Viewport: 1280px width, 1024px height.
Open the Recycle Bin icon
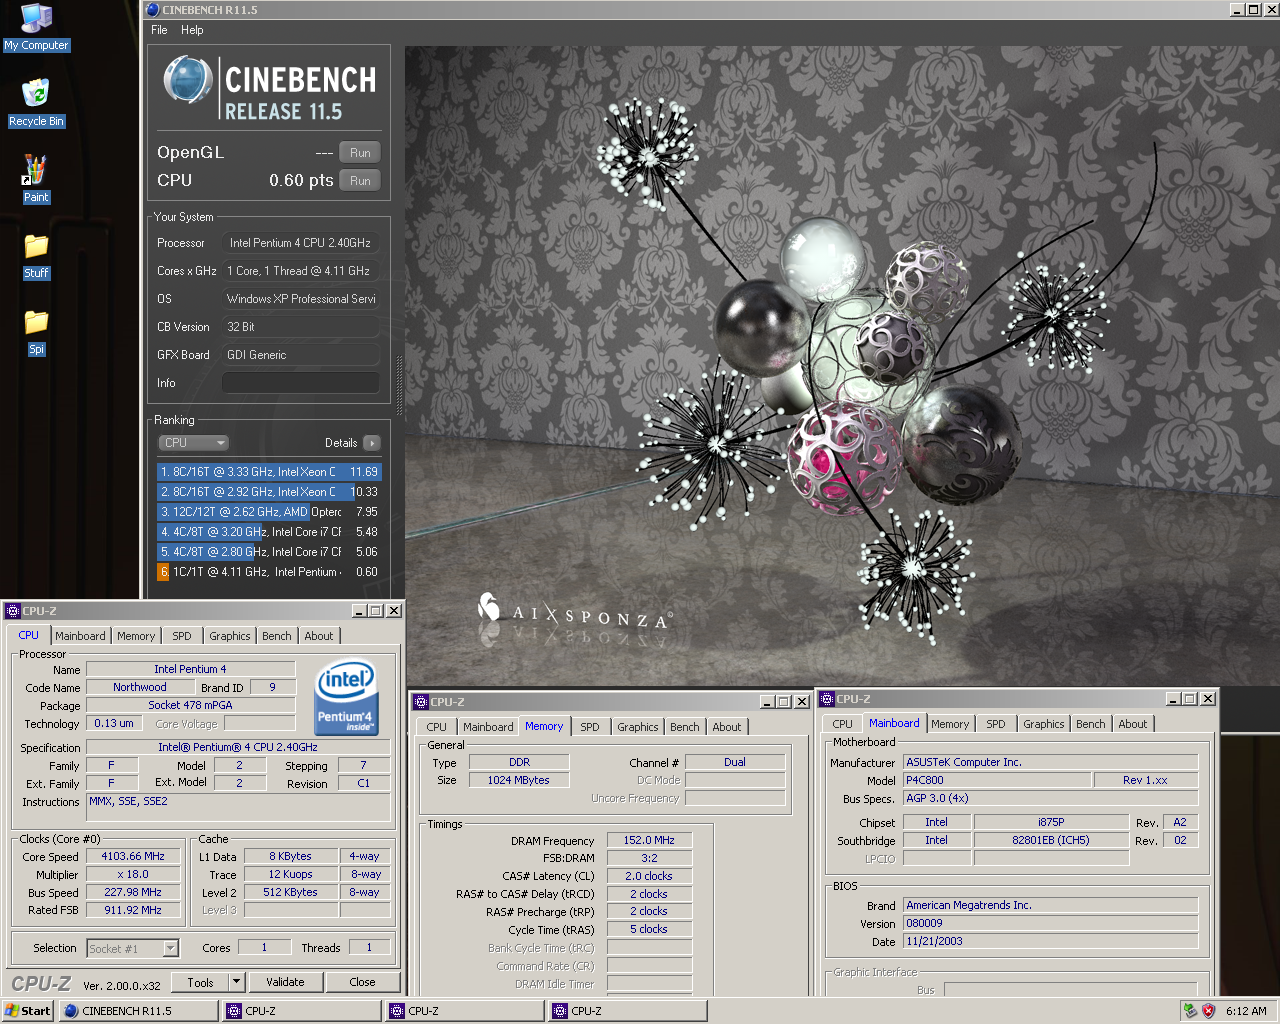pos(36,103)
